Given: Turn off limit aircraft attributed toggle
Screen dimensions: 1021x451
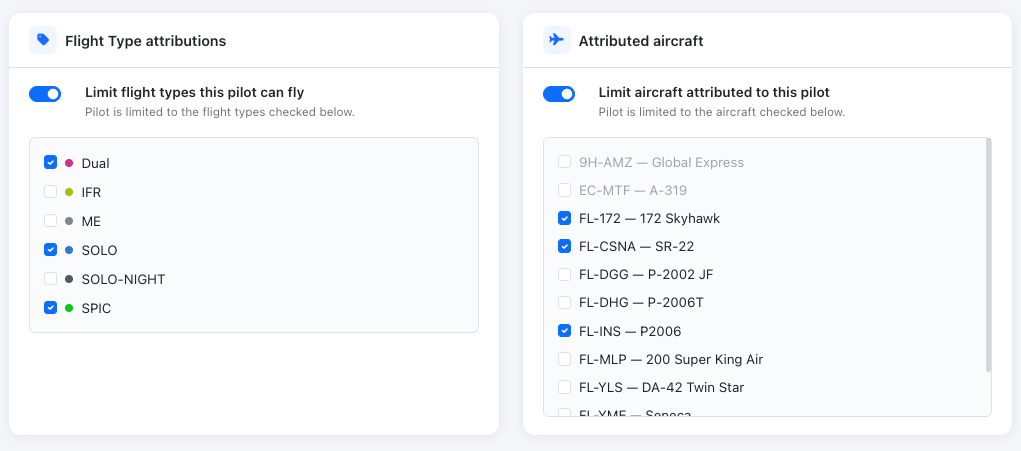Looking at the screenshot, I should (559, 94).
